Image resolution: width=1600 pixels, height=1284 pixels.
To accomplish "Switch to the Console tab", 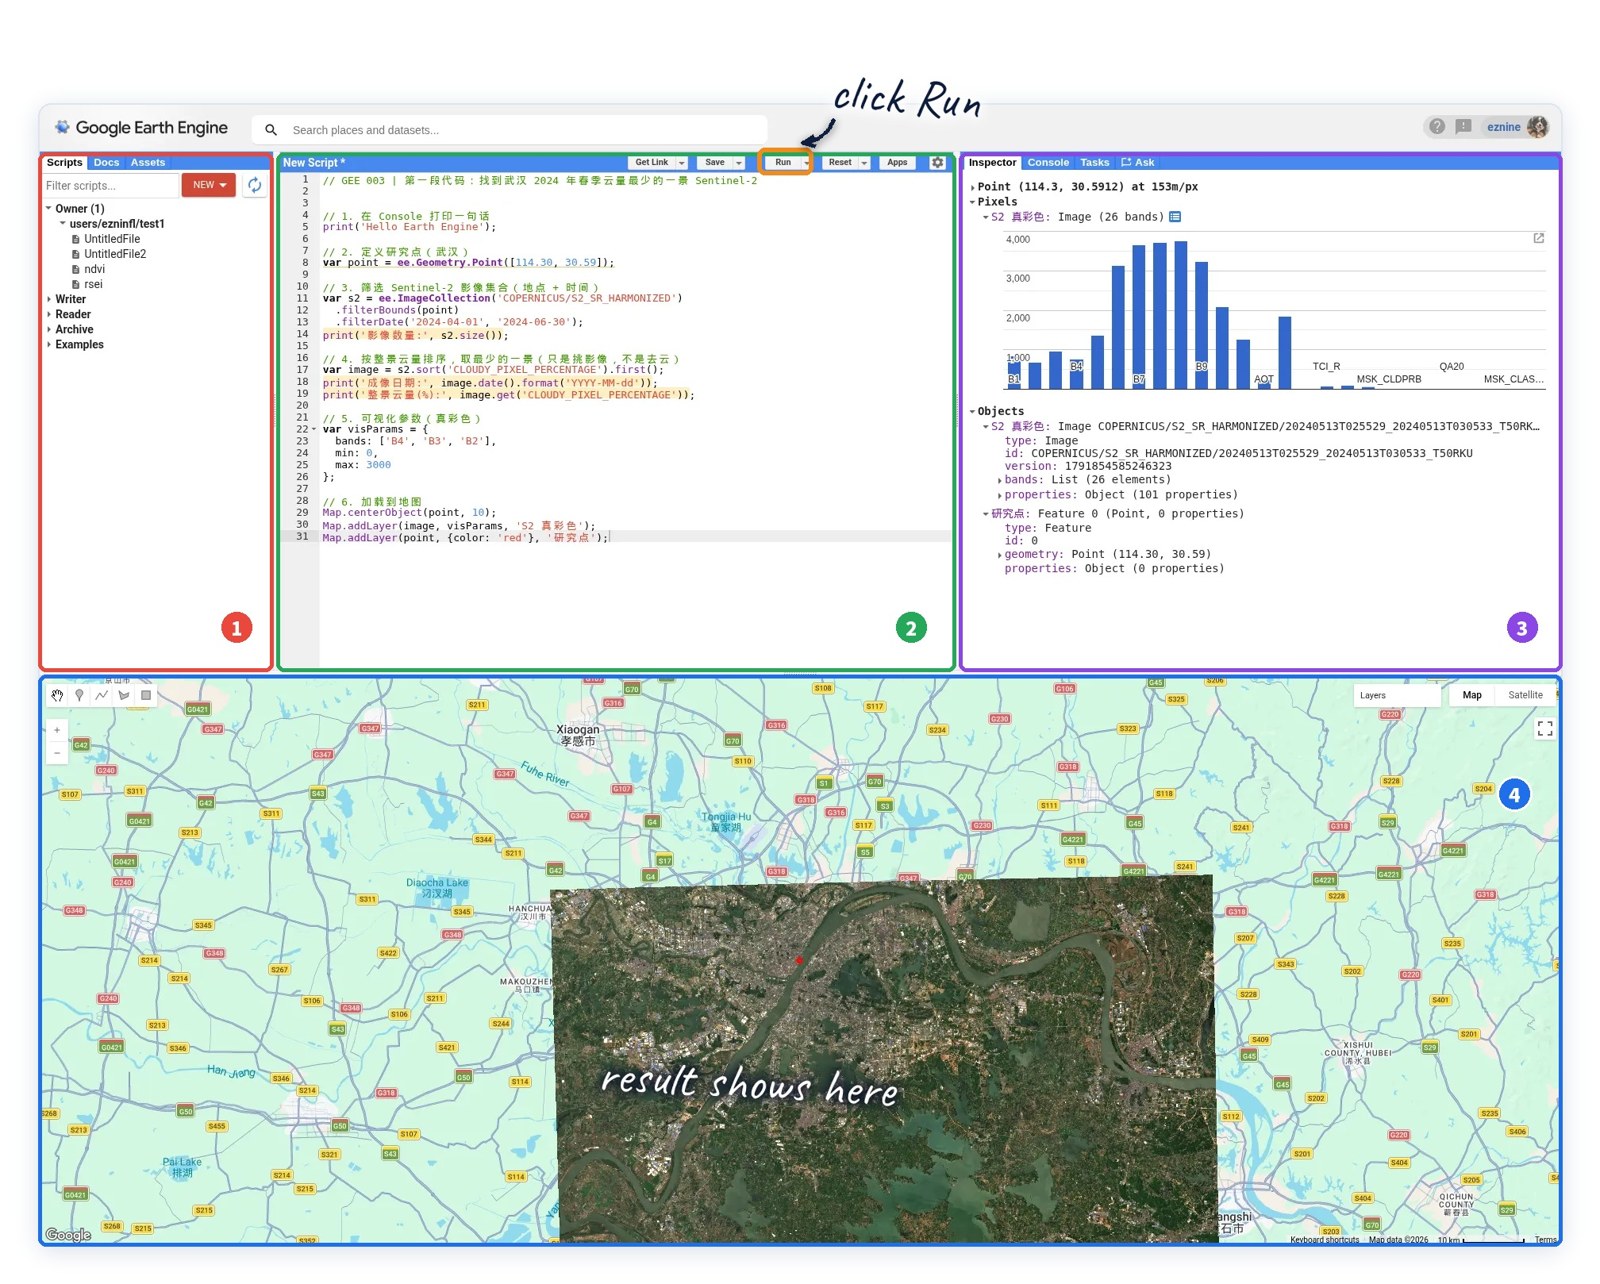I will [x=1048, y=162].
